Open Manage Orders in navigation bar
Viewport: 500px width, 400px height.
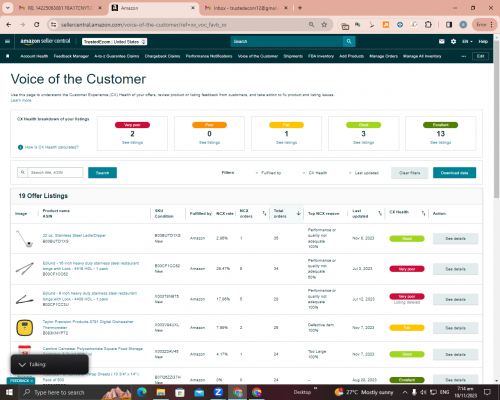(x=383, y=56)
